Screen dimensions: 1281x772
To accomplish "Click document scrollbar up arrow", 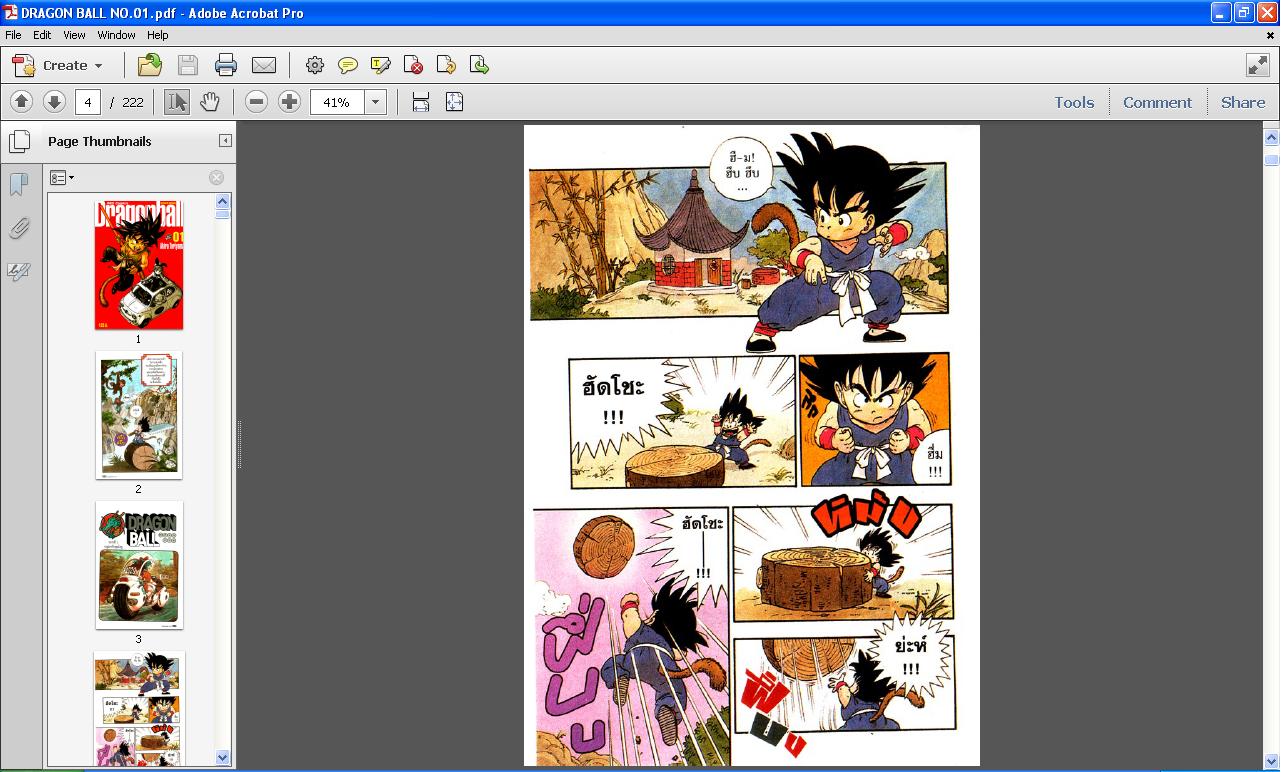I will pyautogui.click(x=1272, y=137).
